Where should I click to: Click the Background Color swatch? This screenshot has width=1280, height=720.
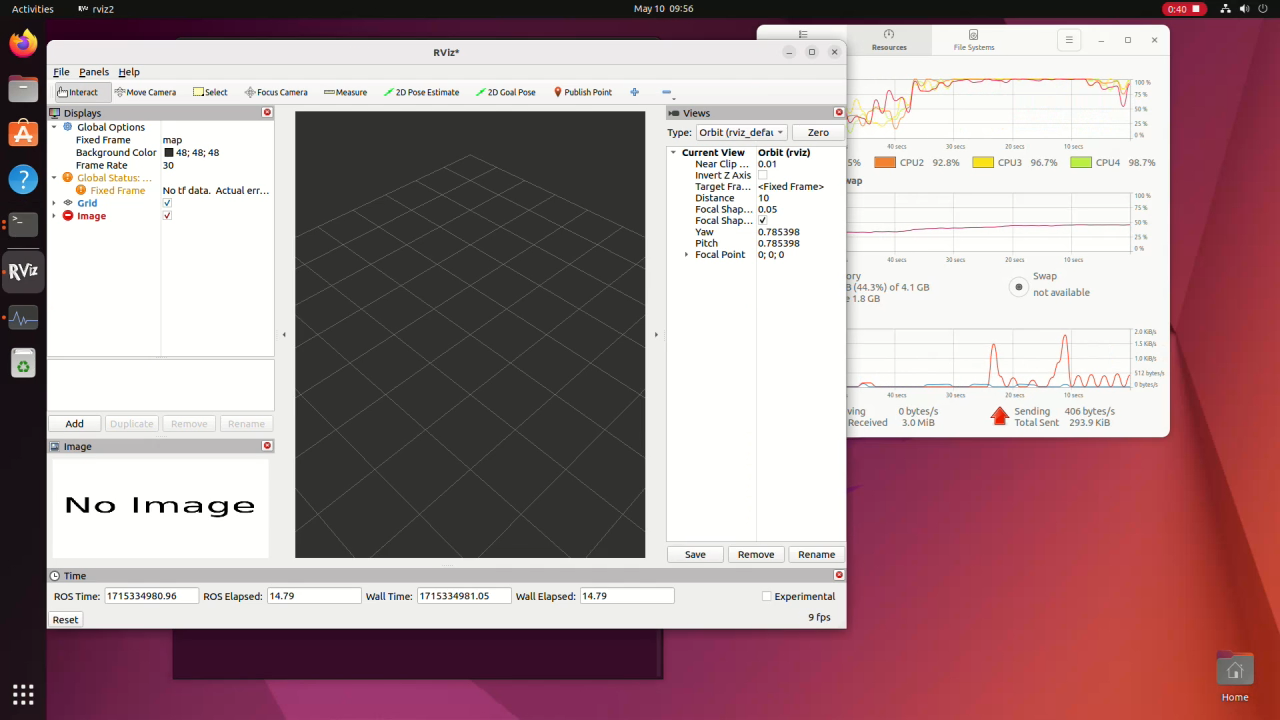168,153
